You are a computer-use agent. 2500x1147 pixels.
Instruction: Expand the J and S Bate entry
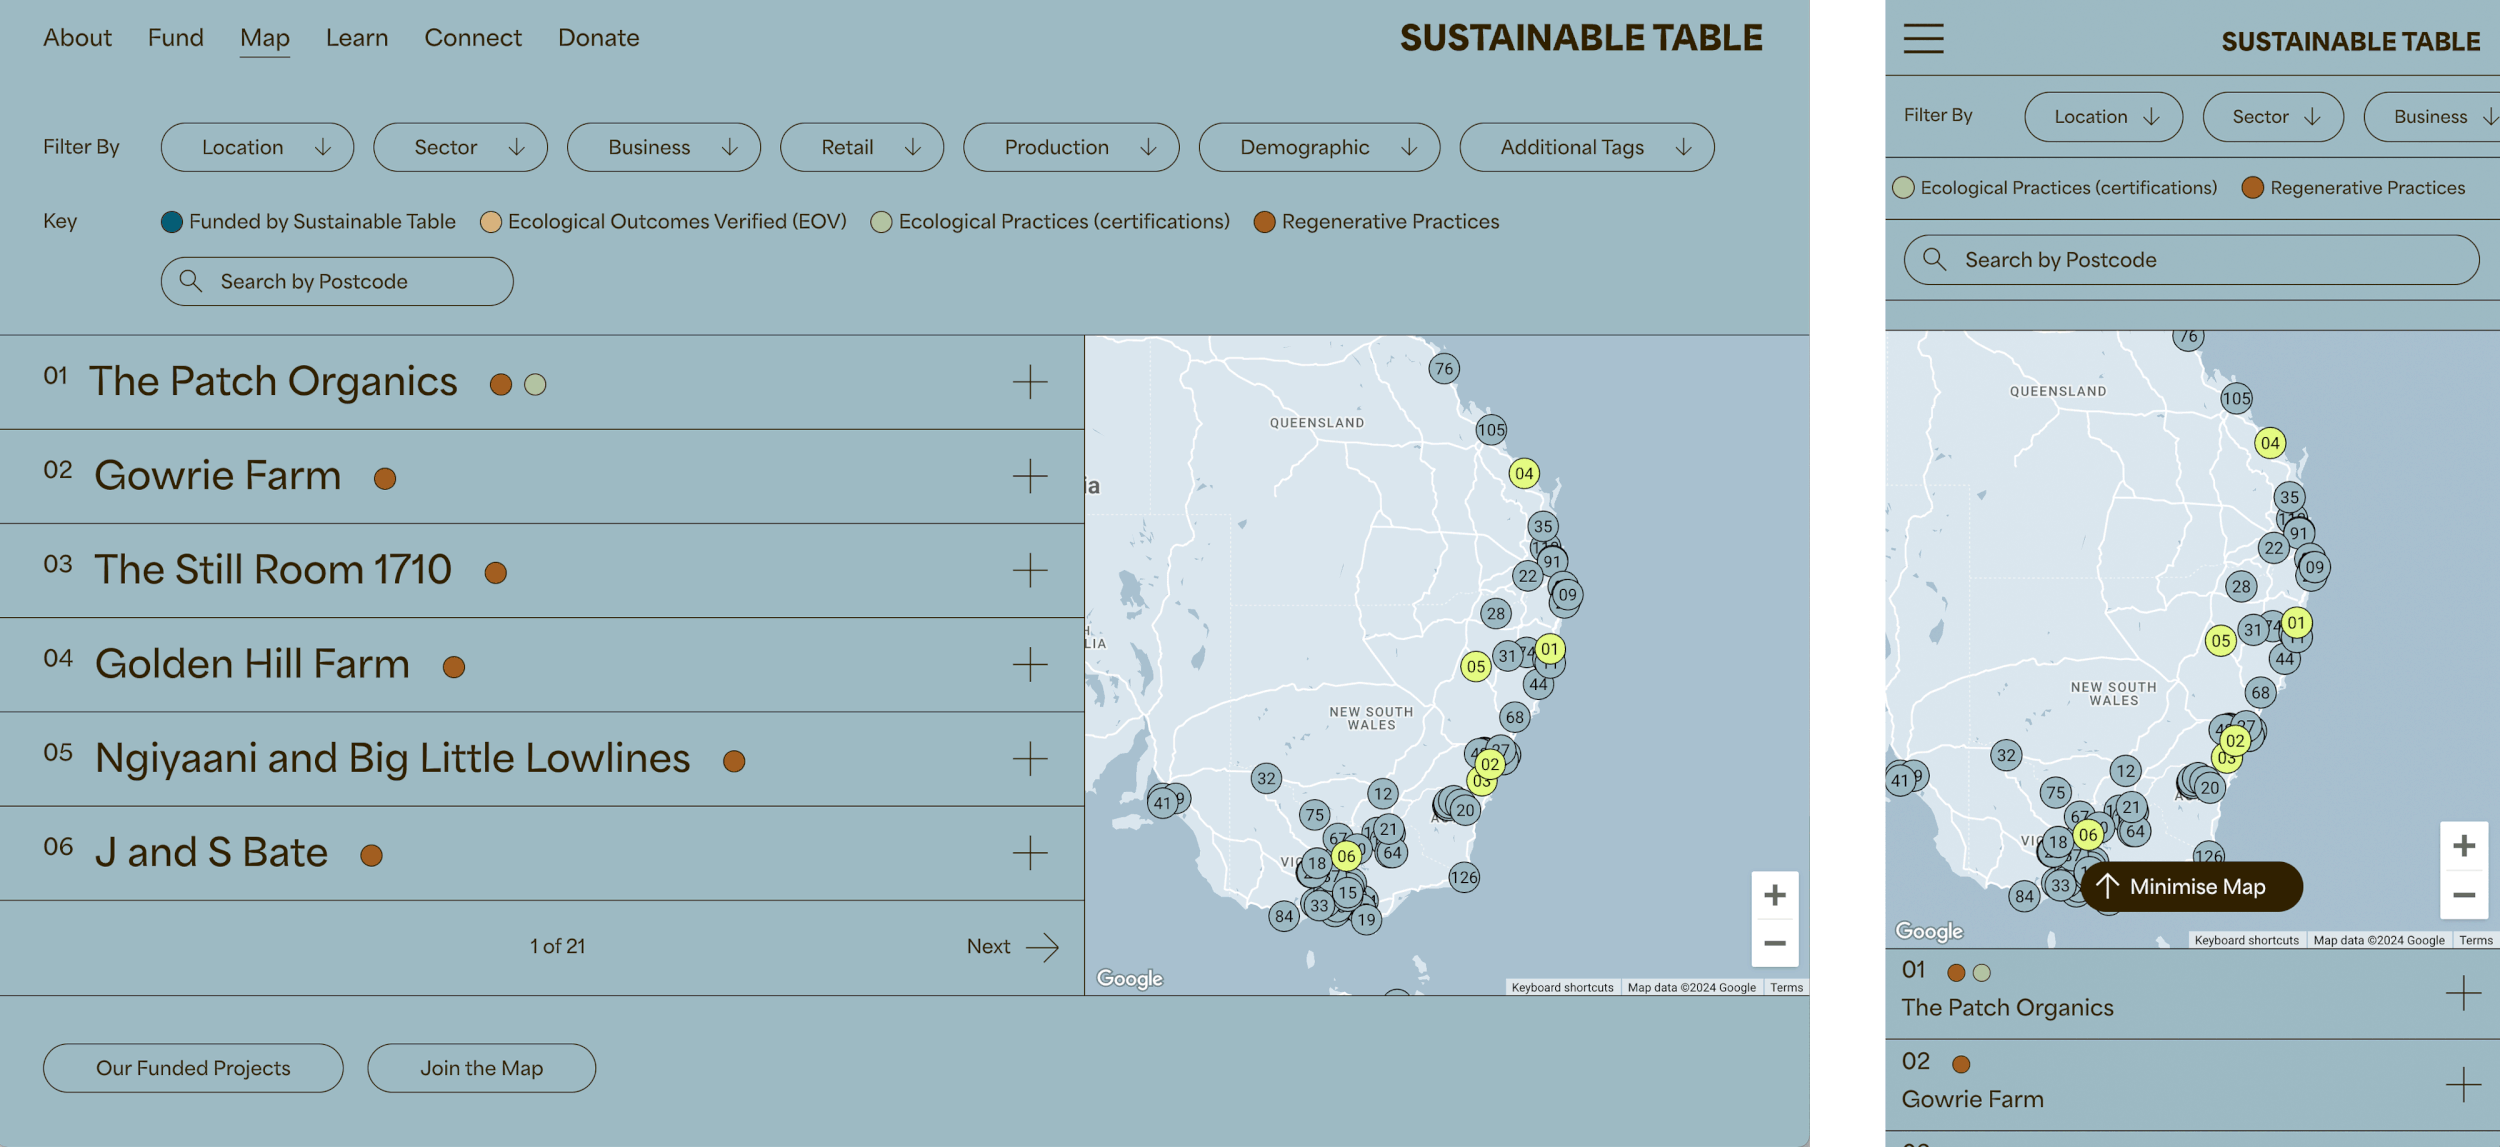(1029, 853)
